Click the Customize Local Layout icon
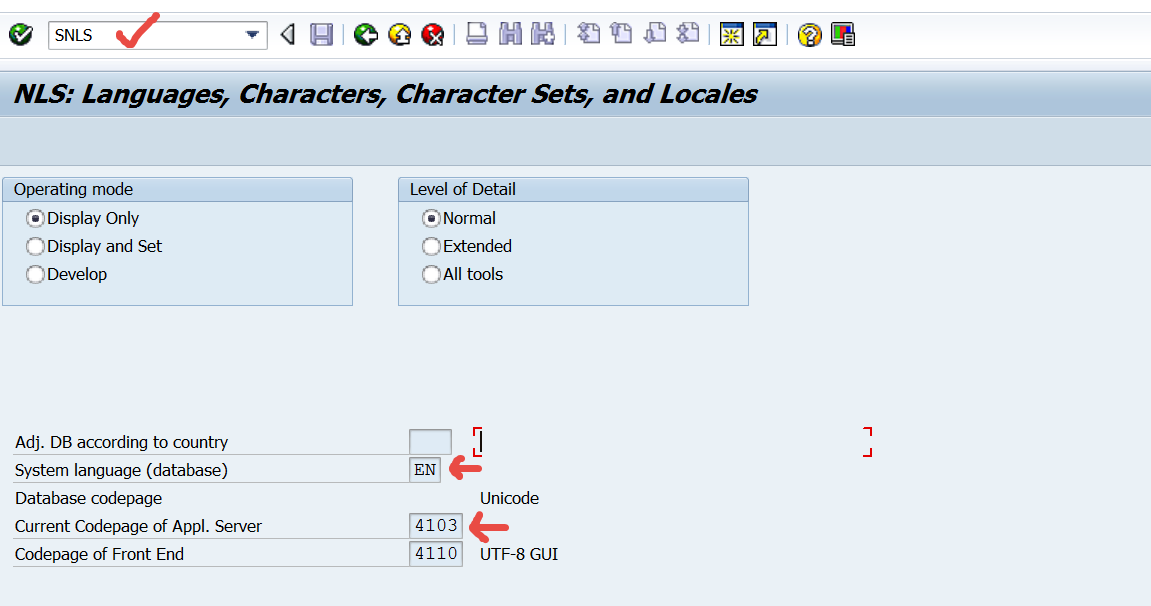The height and width of the screenshot is (606, 1151). coord(842,33)
